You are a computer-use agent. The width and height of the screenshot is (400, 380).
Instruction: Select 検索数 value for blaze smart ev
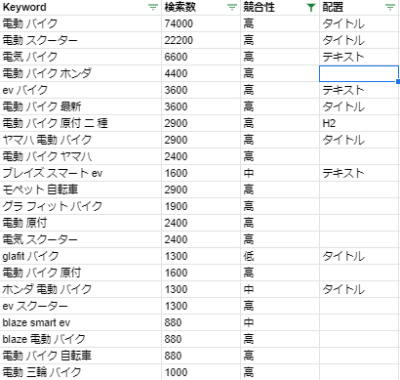coord(201,322)
